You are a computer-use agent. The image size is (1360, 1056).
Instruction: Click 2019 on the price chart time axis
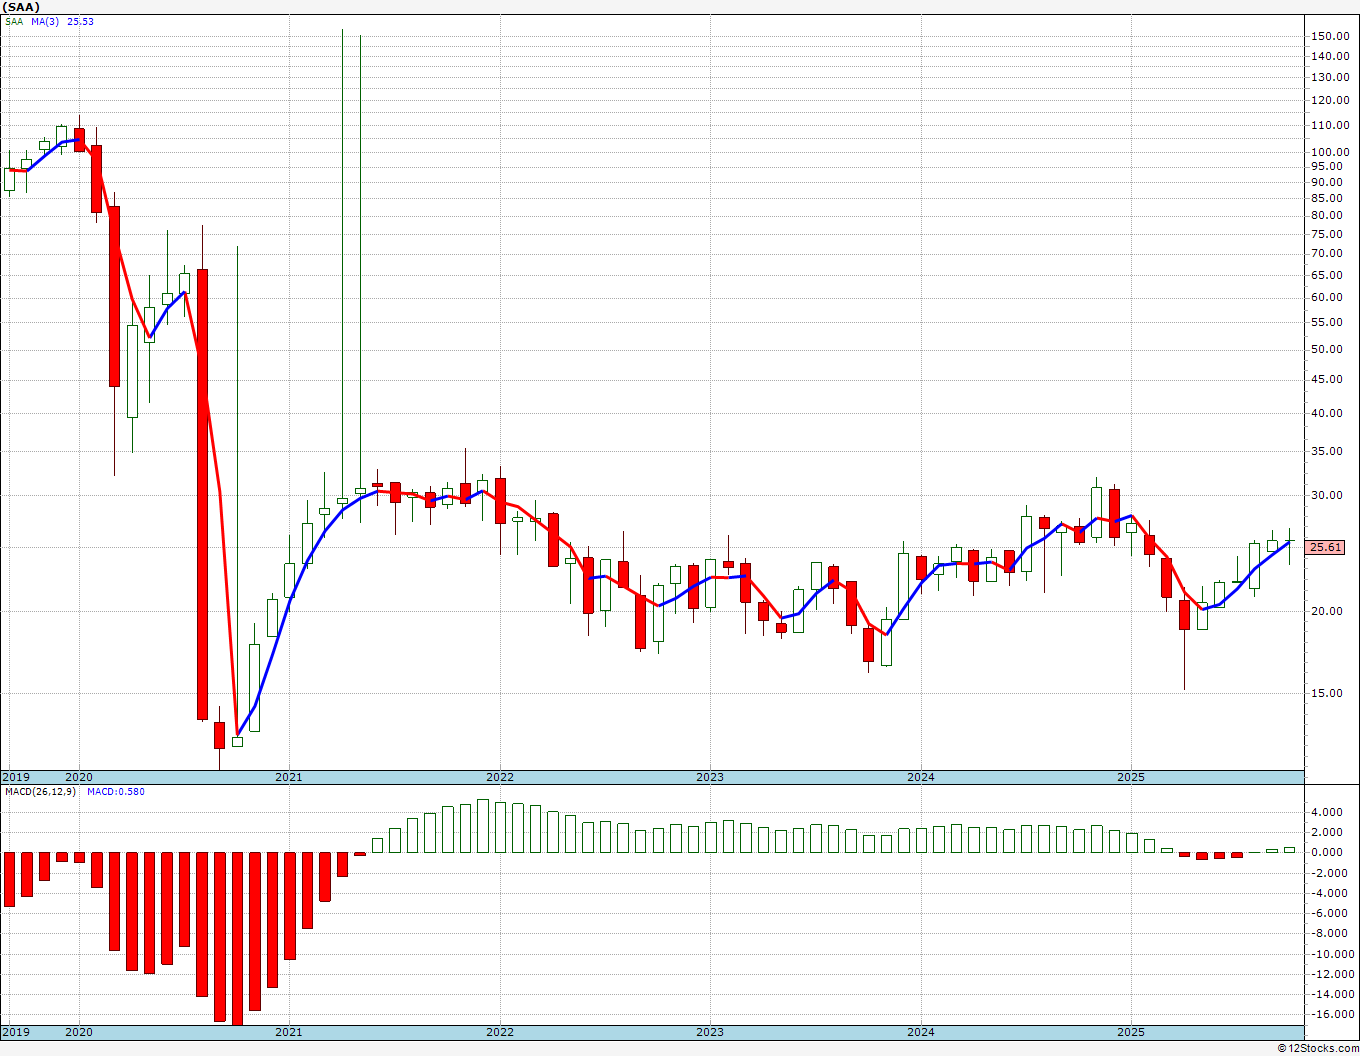click(x=16, y=777)
